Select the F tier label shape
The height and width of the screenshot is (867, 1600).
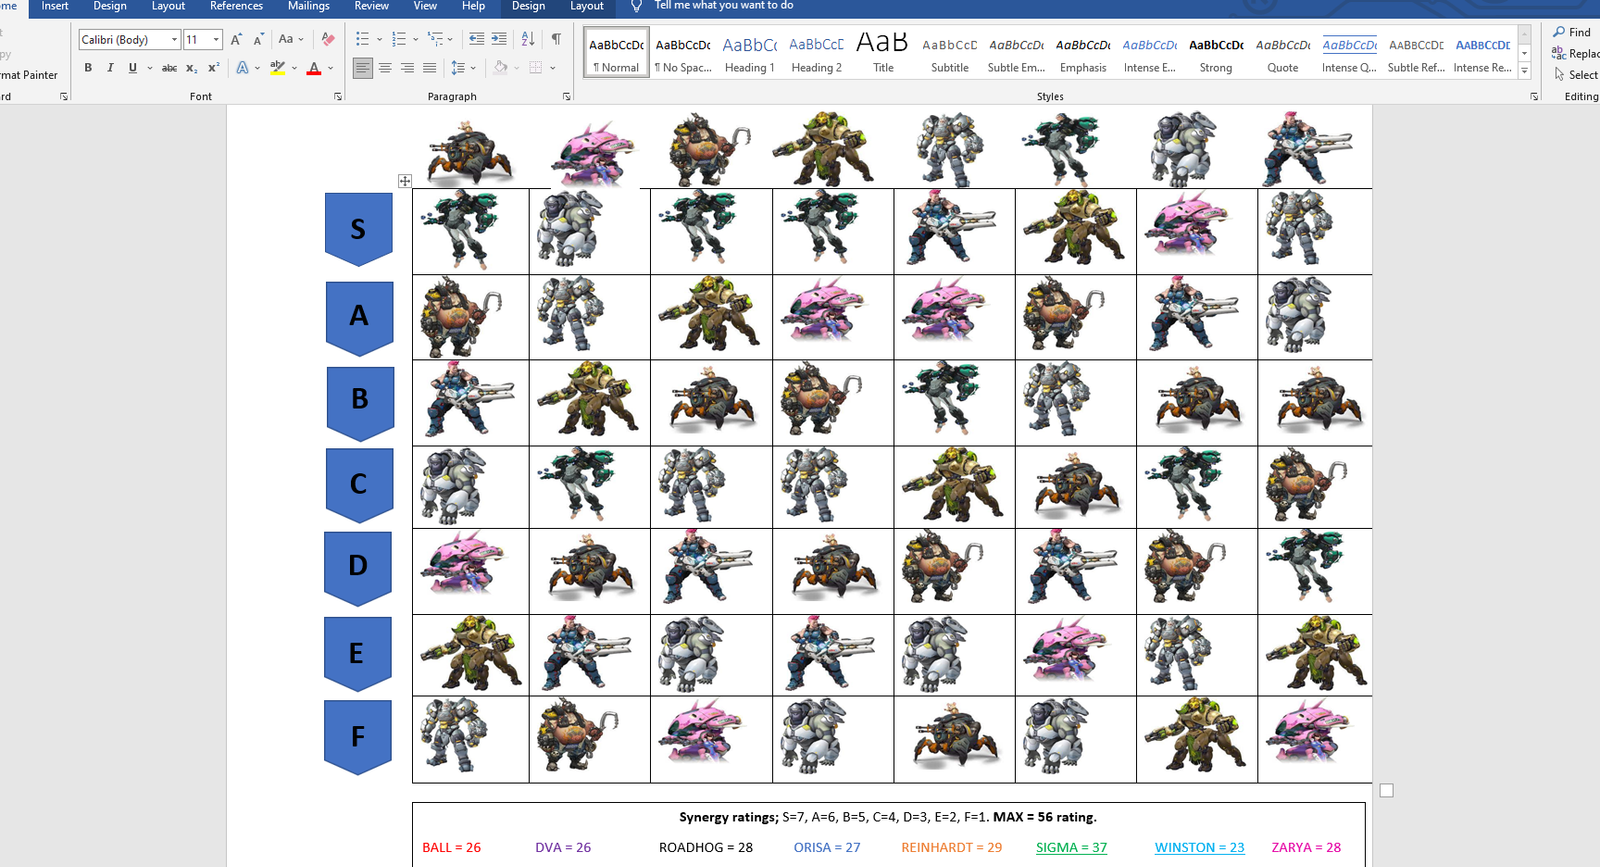coord(358,737)
